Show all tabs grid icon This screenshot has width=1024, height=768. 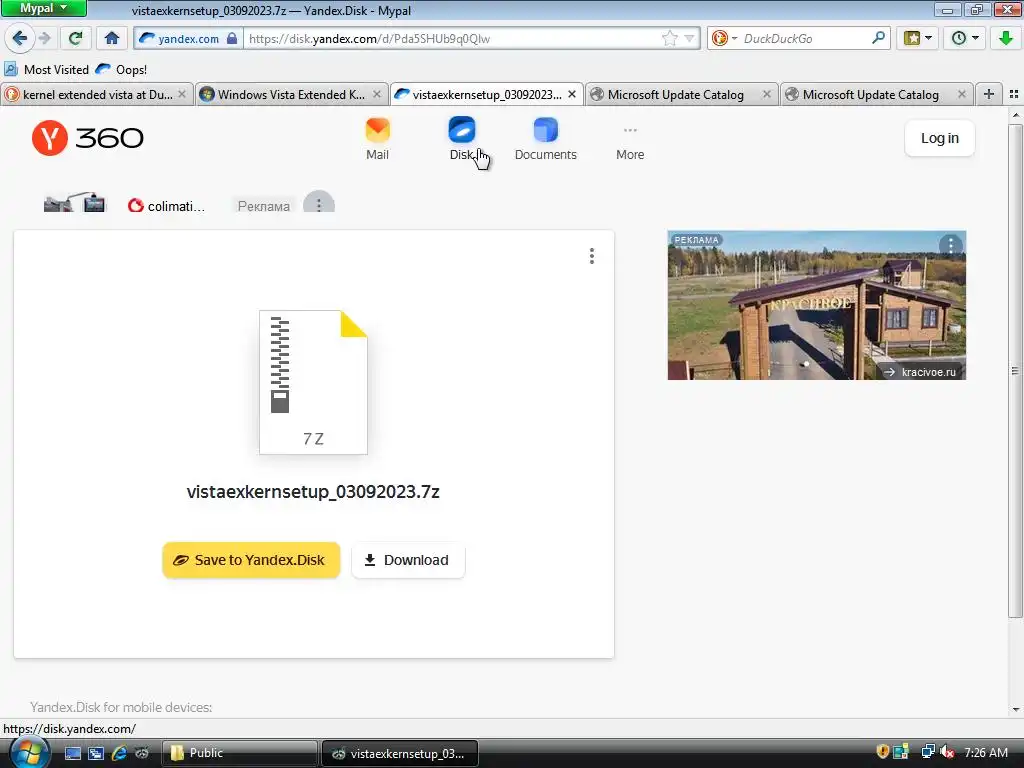pos(1014,94)
